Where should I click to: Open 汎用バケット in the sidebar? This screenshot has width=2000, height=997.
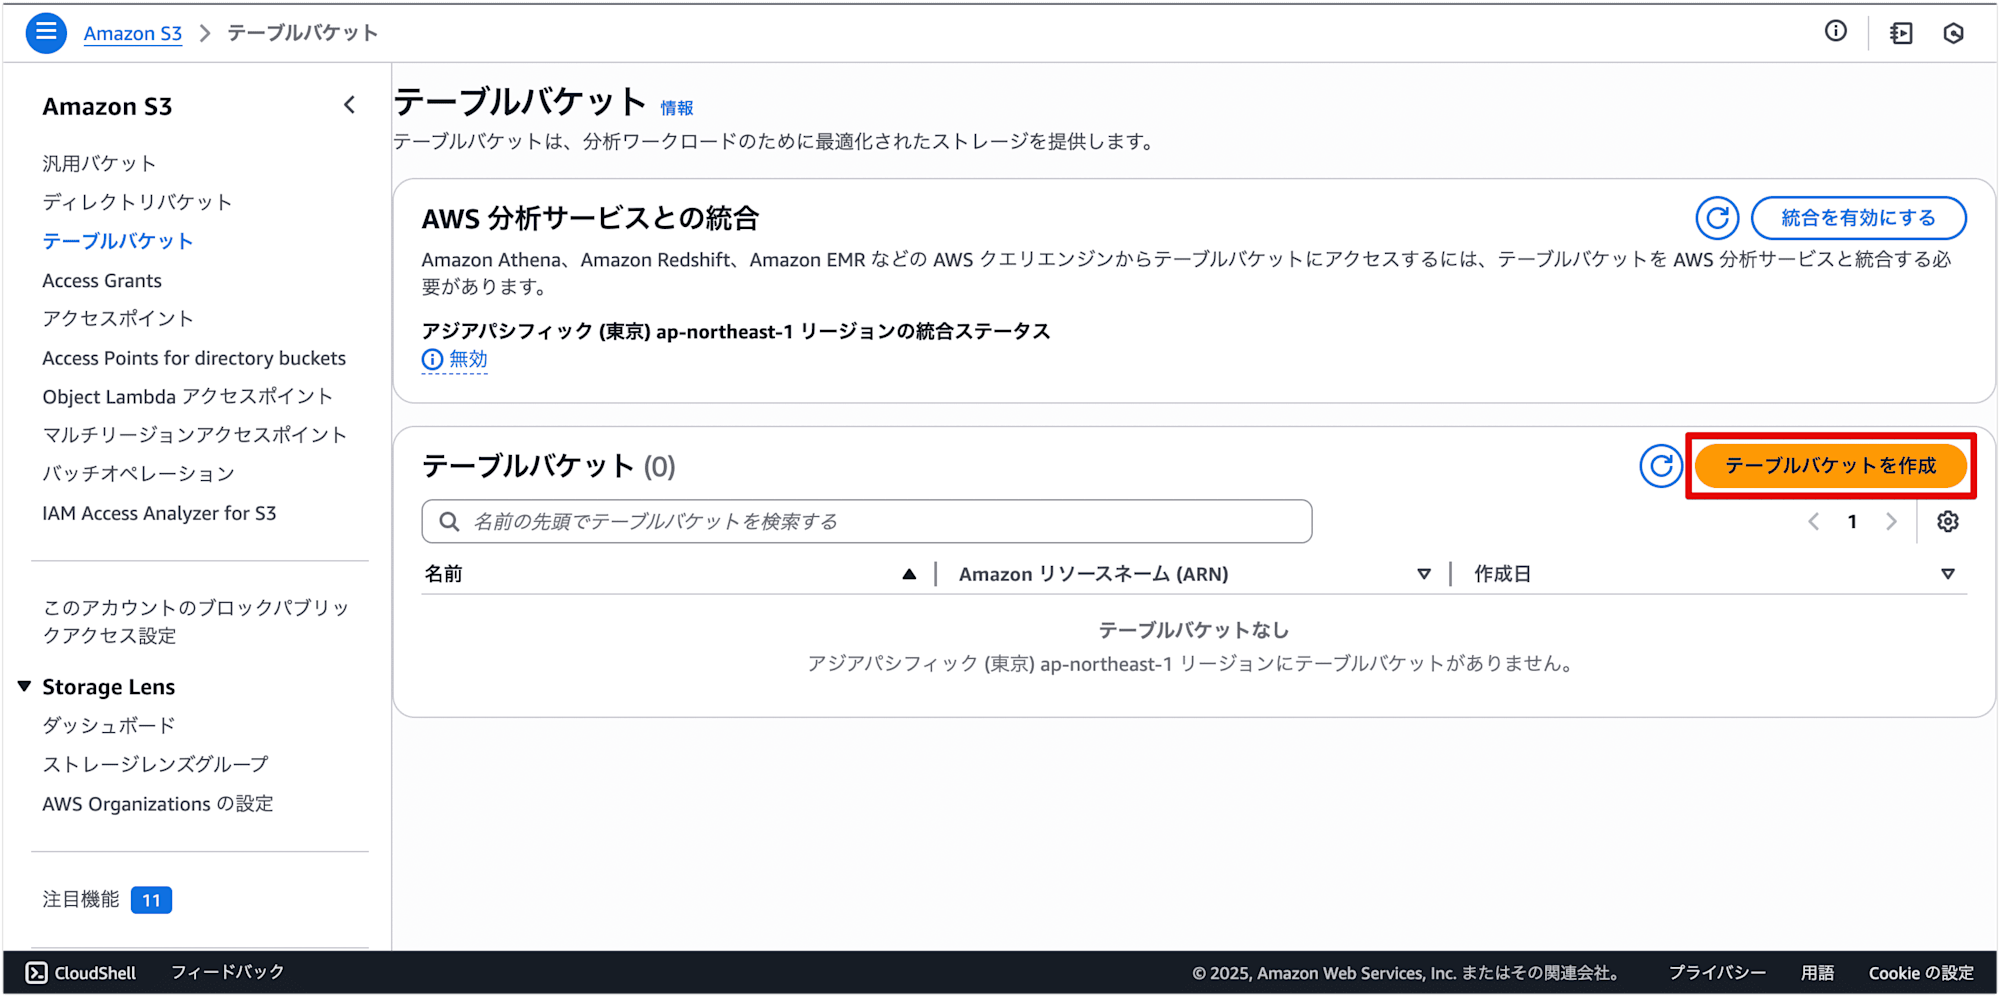tap(99, 163)
